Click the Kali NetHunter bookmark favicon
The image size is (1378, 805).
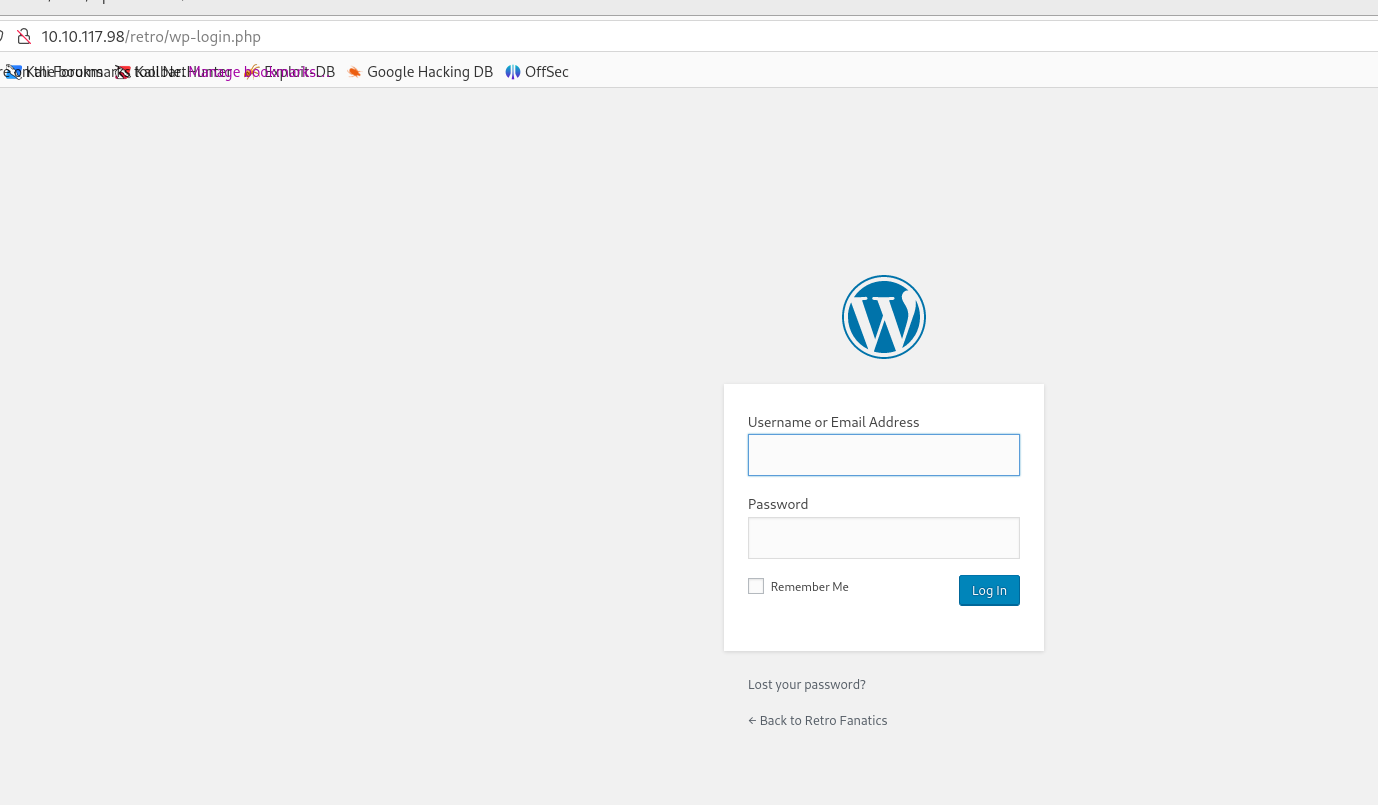coord(123,72)
